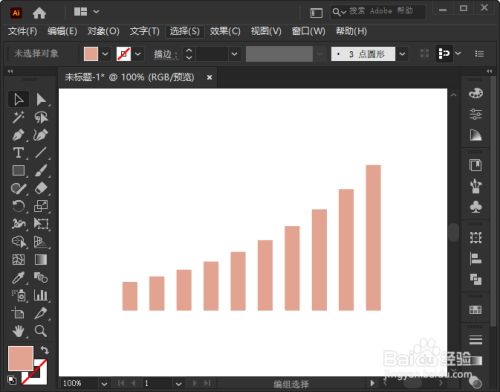Image resolution: width=500 pixels, height=392 pixels.
Task: Swap fill and stroke colors
Action: click(44, 350)
